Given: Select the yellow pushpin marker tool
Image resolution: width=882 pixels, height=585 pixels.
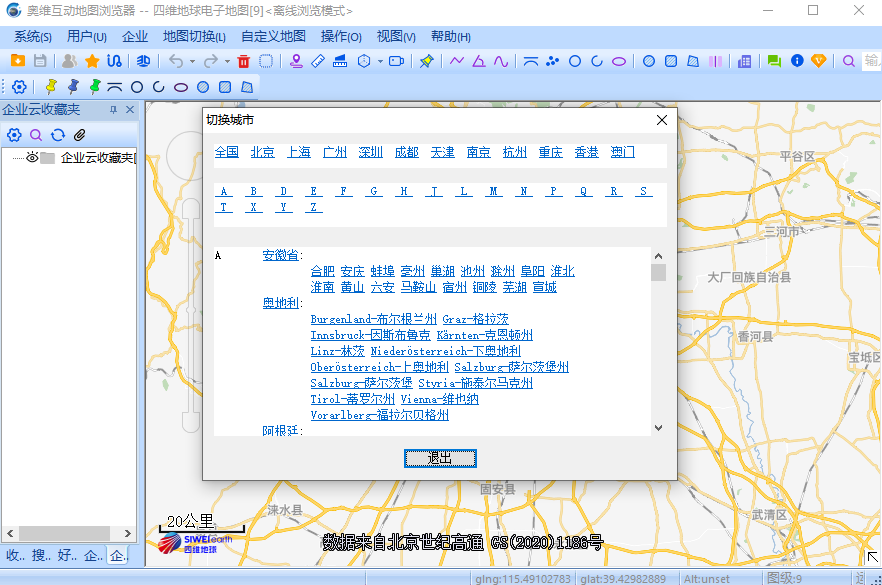Looking at the screenshot, I should coord(52,87).
